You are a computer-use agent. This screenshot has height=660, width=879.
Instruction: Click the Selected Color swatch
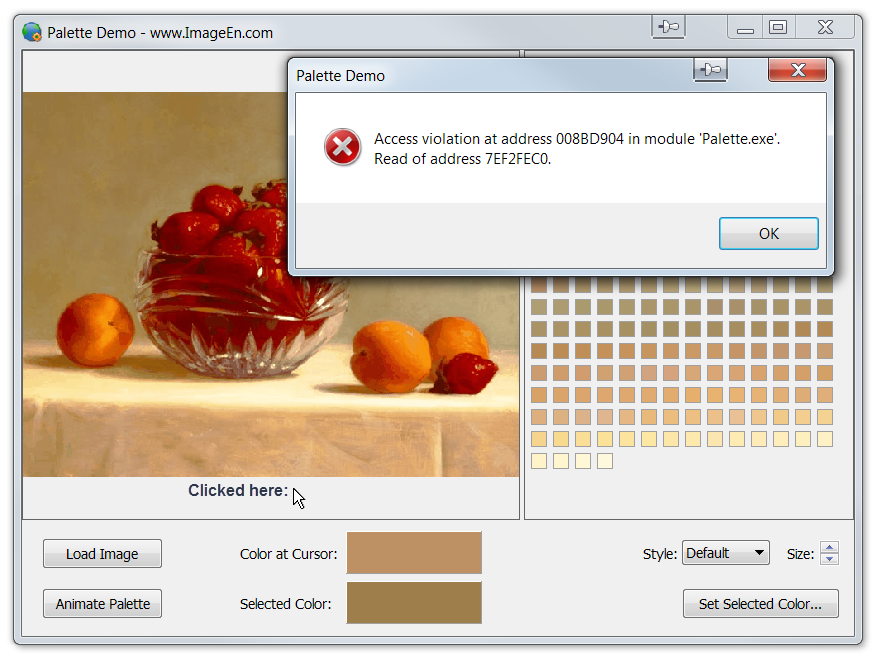(x=414, y=603)
